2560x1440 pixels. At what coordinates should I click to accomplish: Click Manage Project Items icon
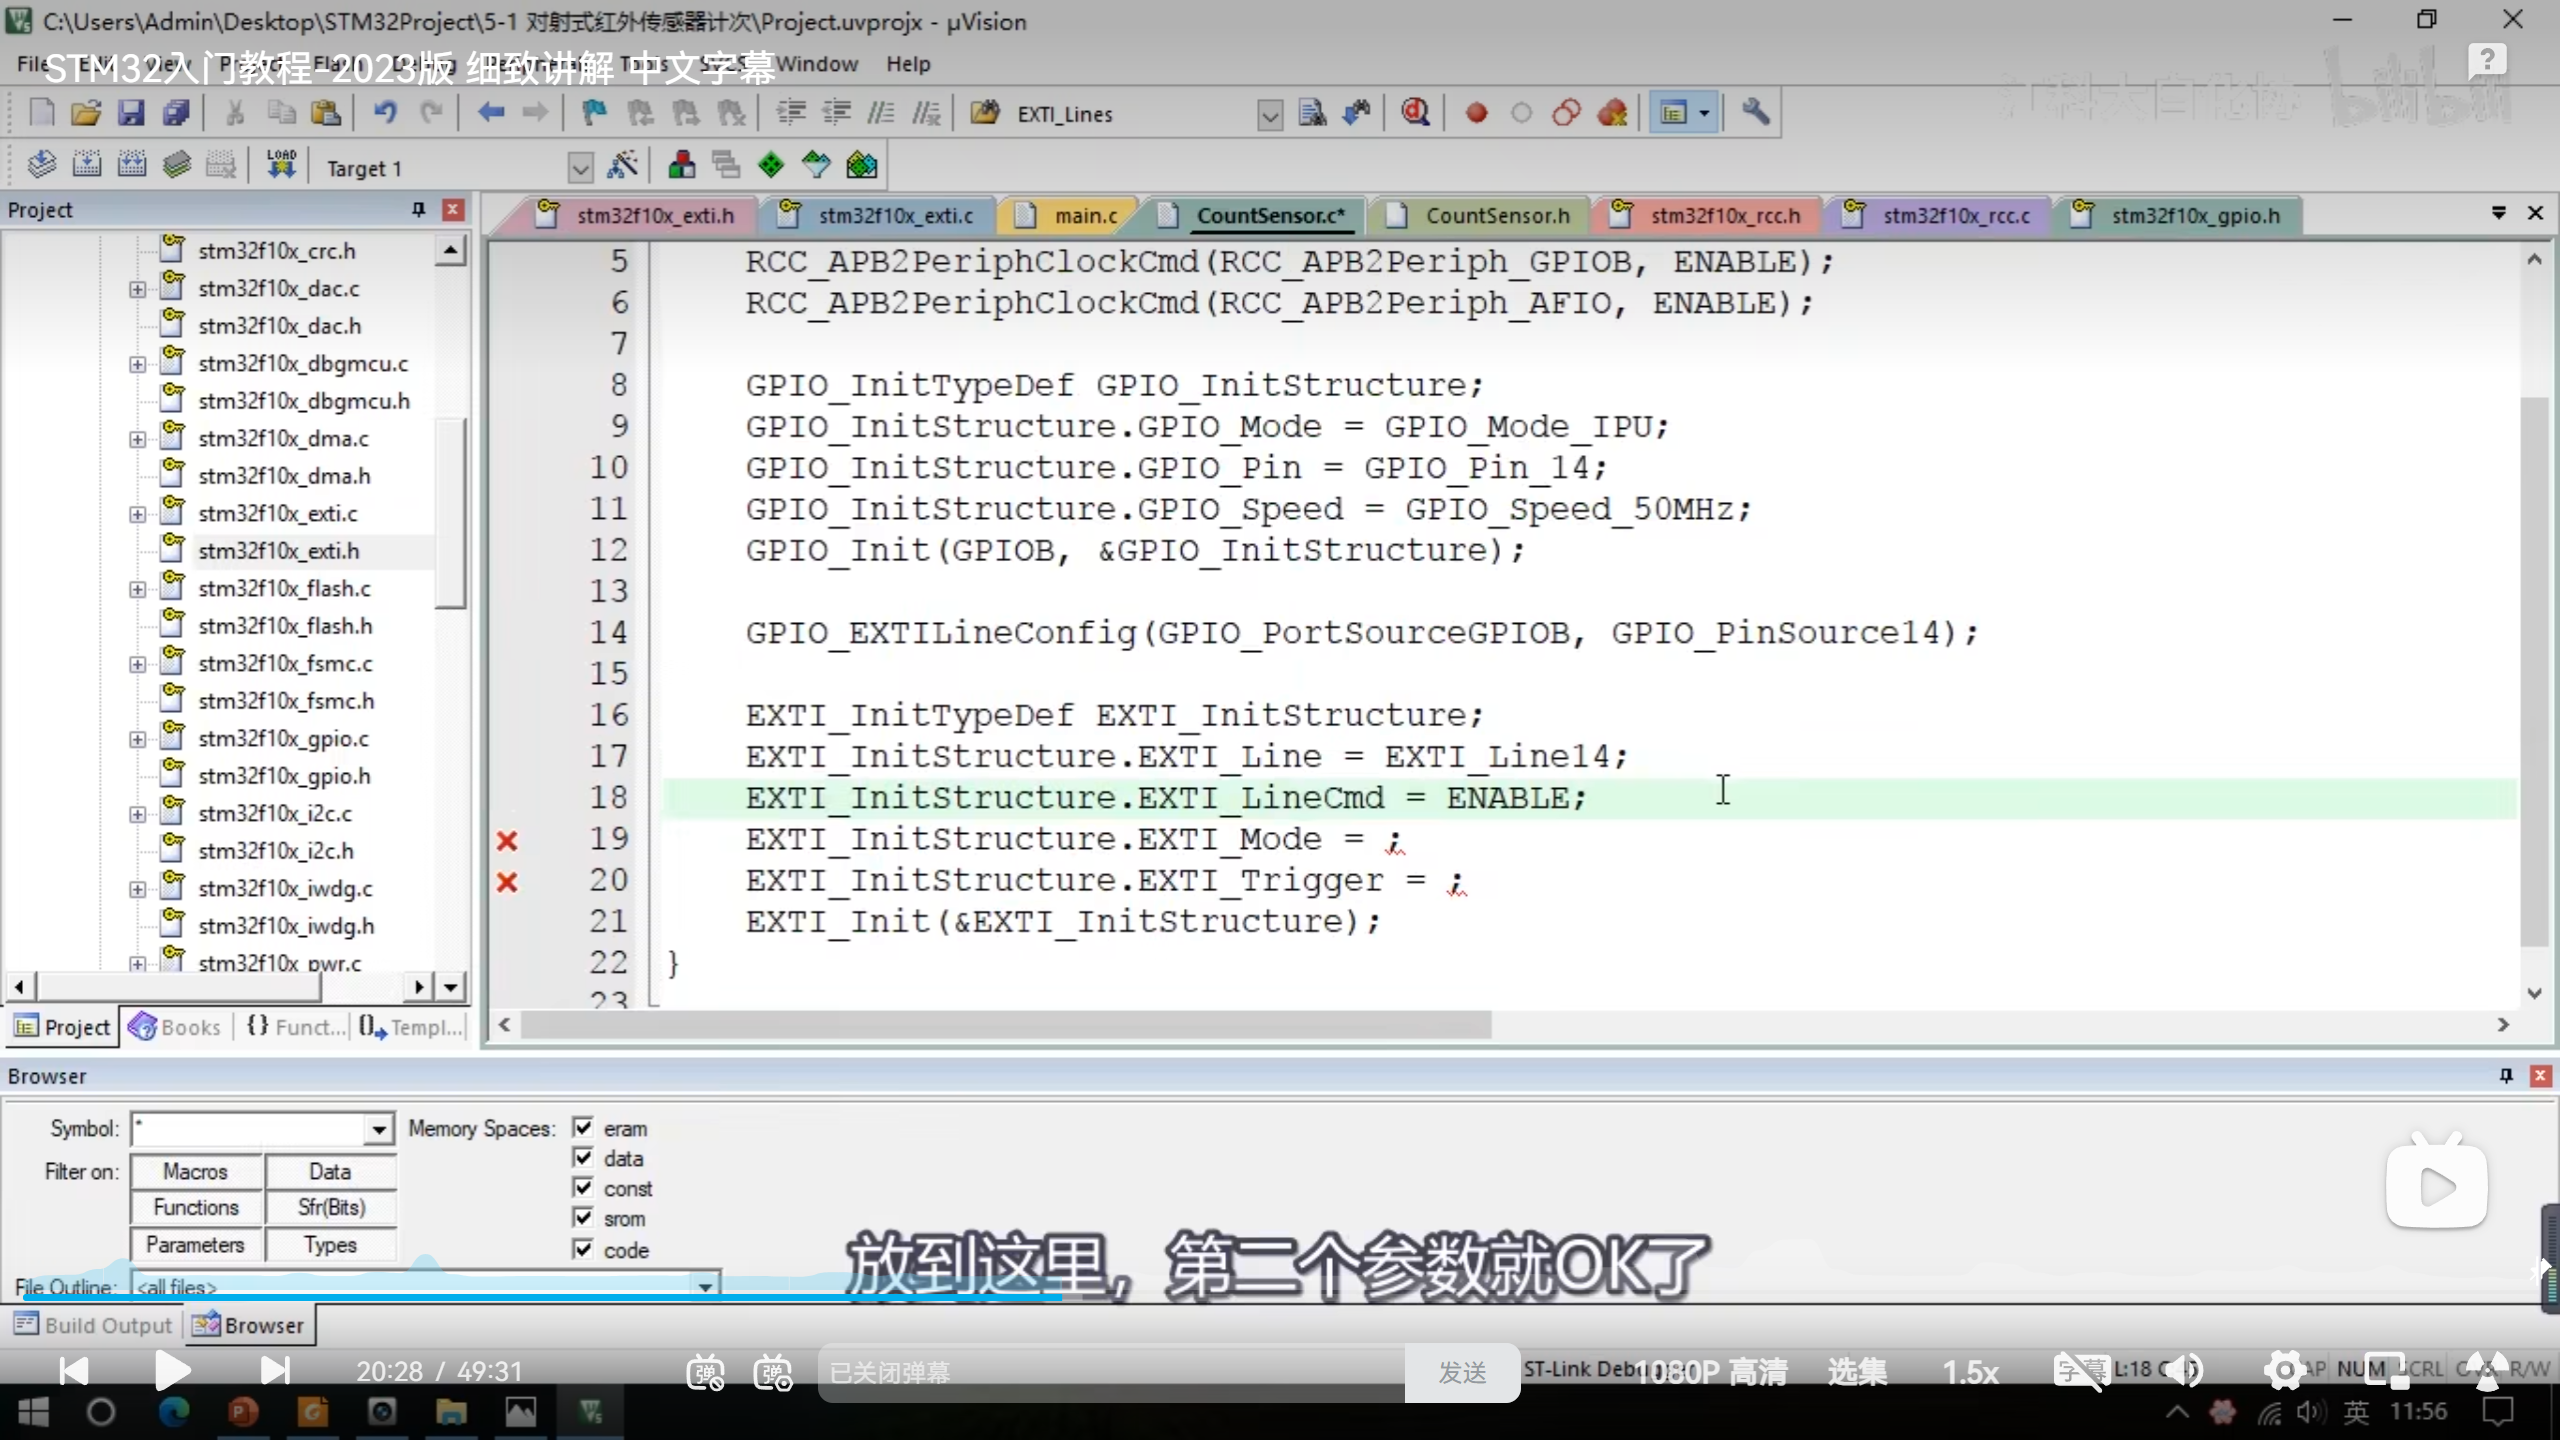tap(682, 165)
